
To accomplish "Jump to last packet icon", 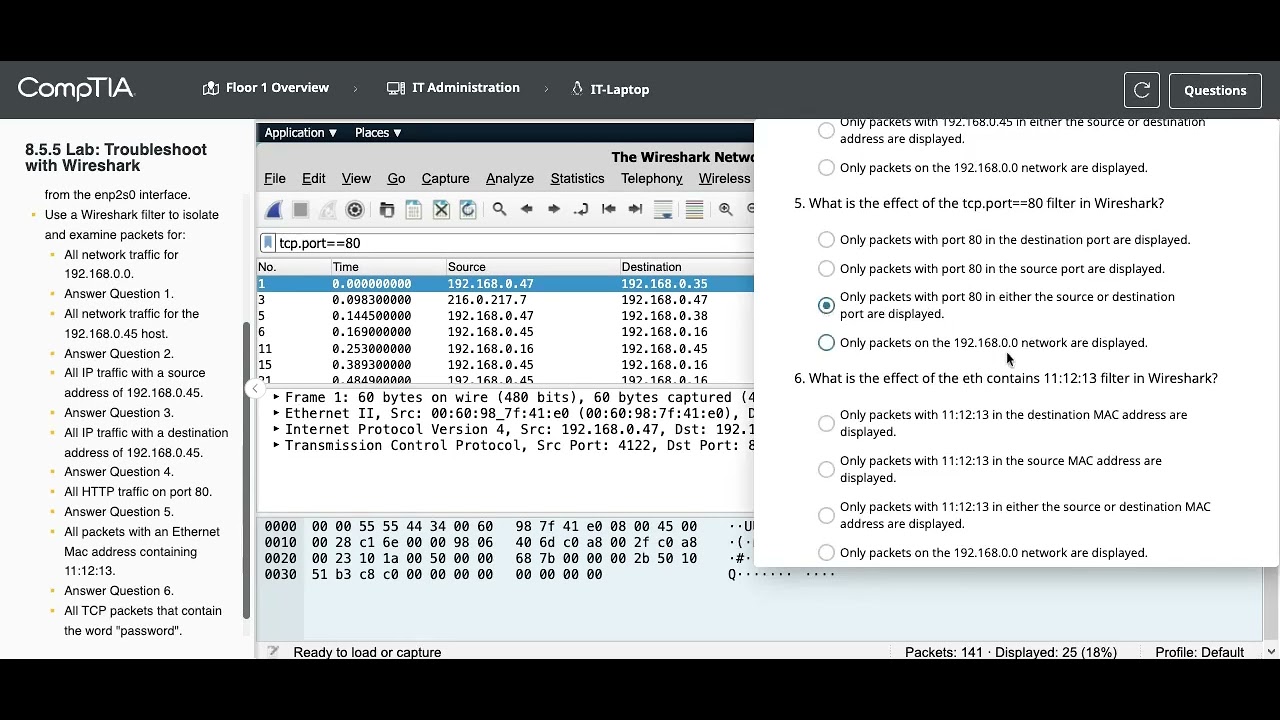I will coord(635,209).
